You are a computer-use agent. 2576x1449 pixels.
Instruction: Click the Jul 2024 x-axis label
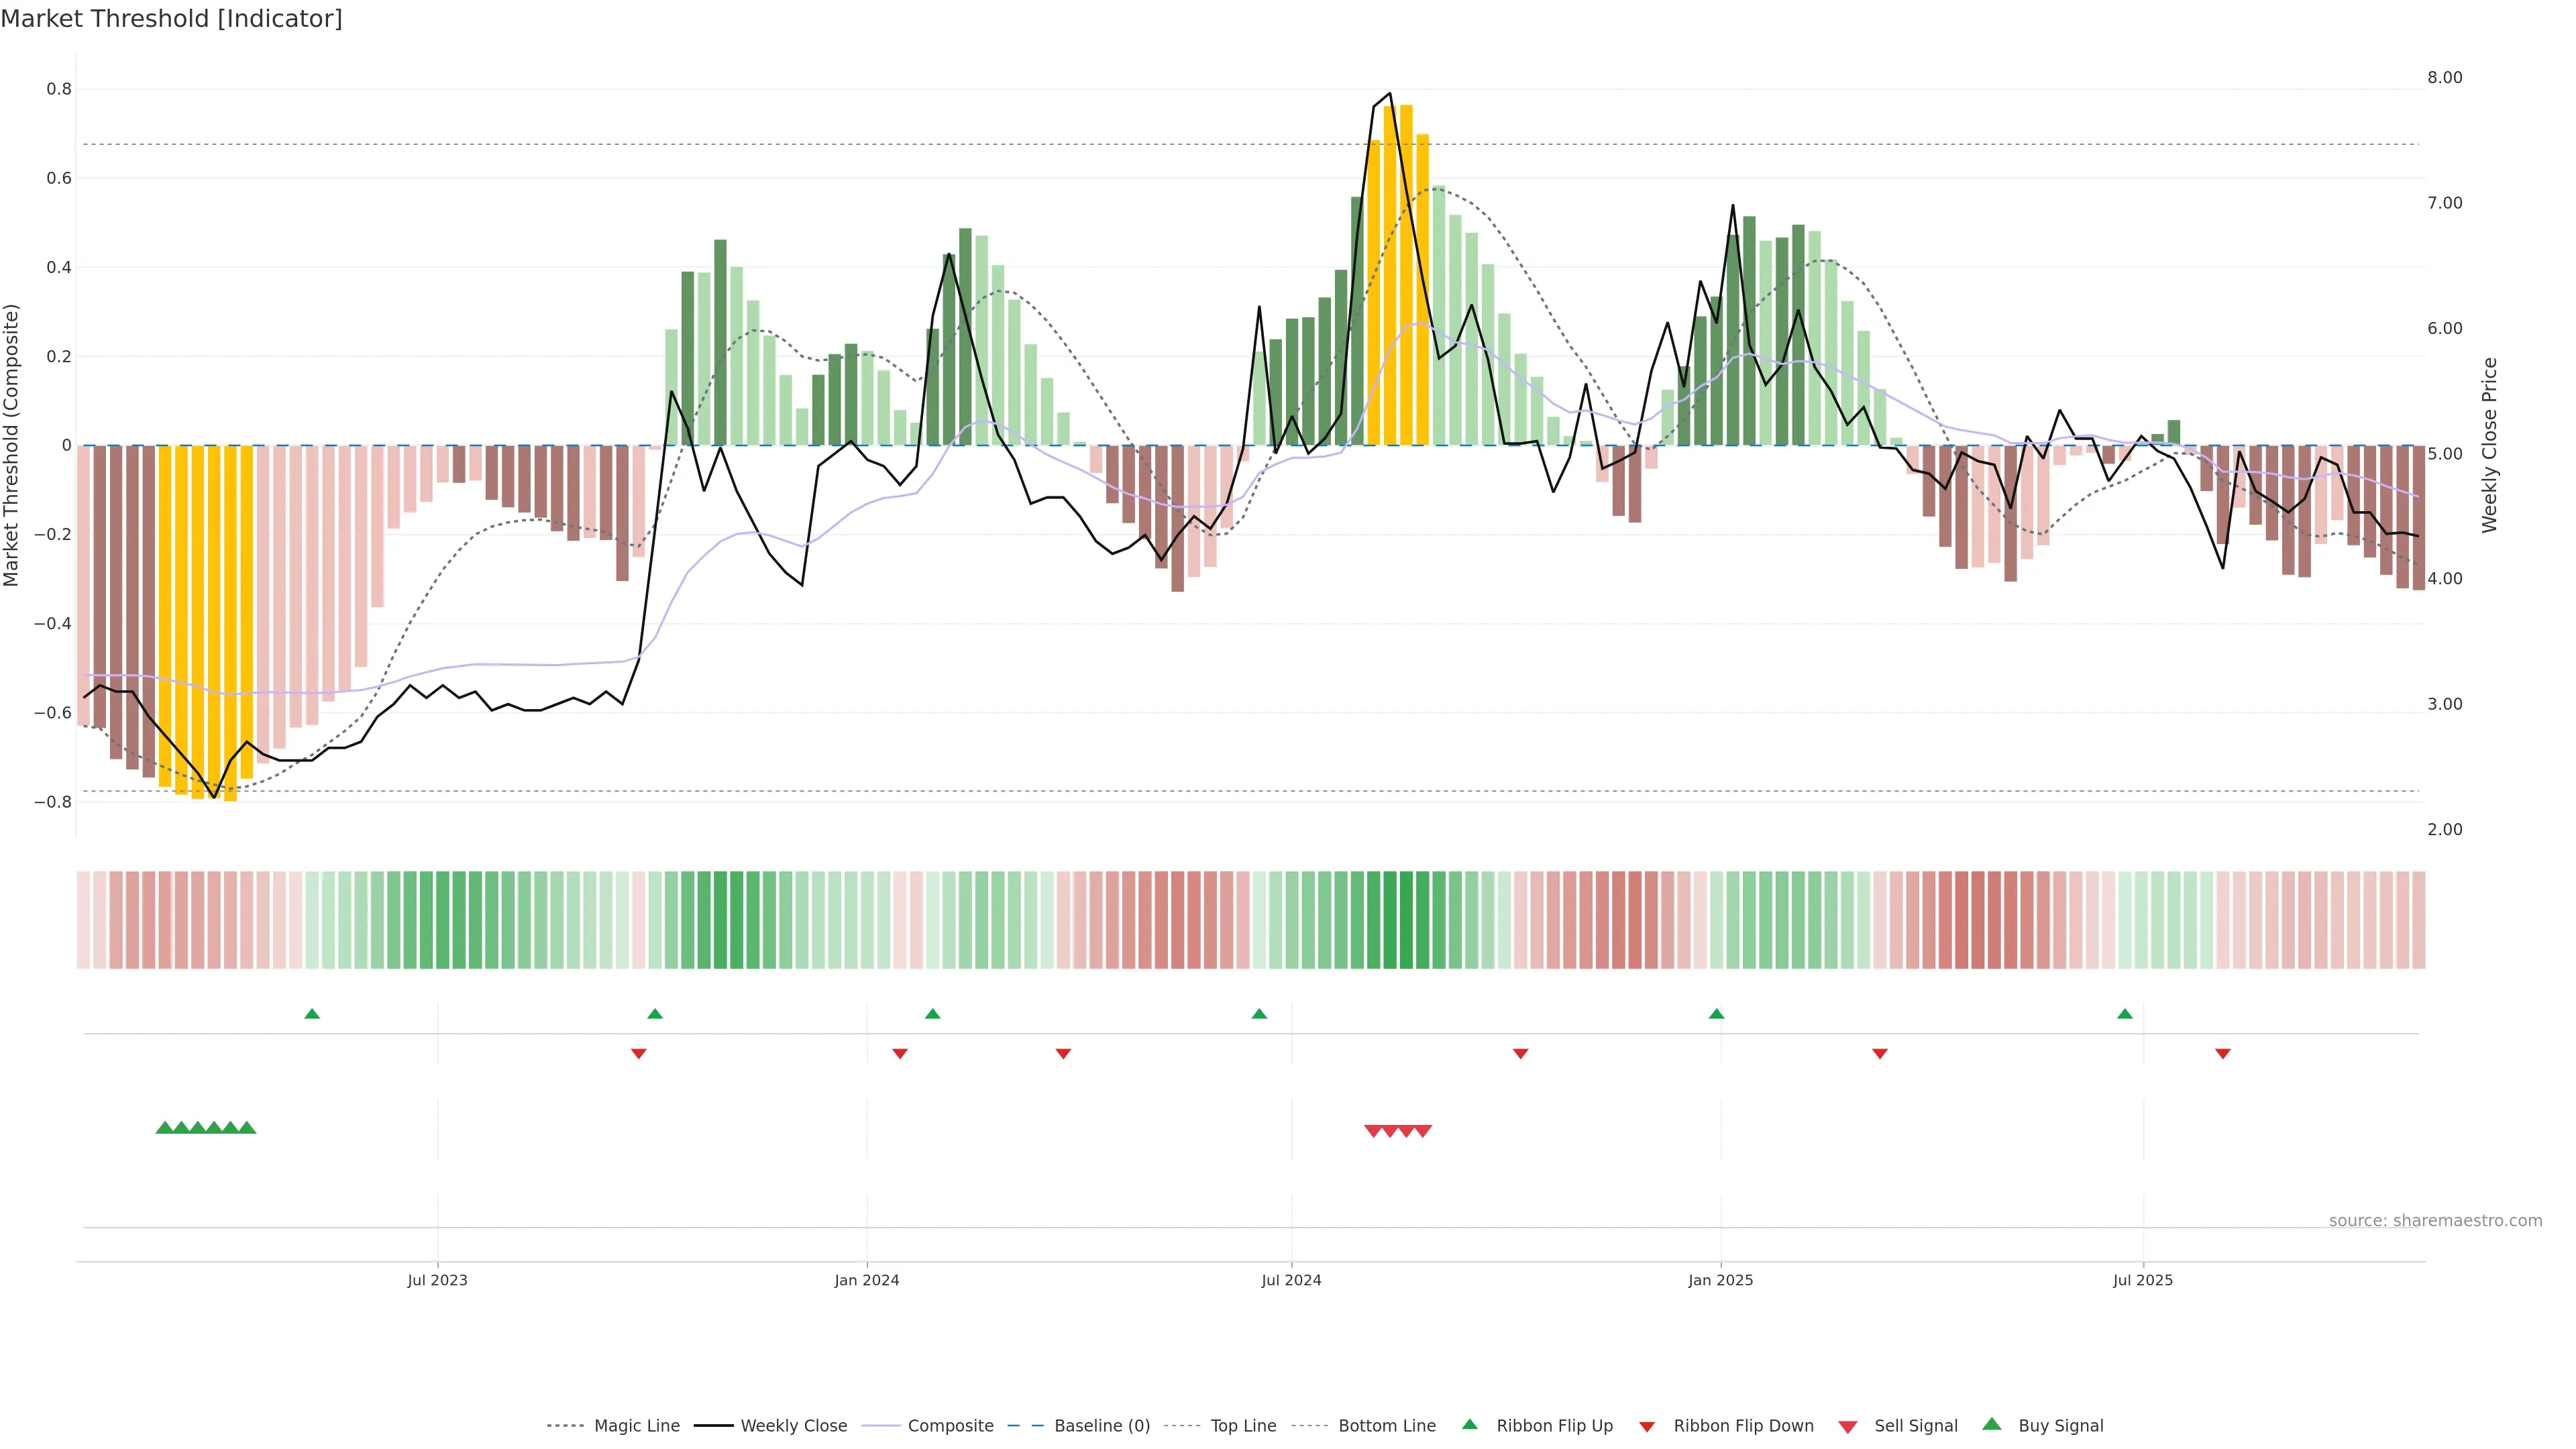(1291, 1280)
